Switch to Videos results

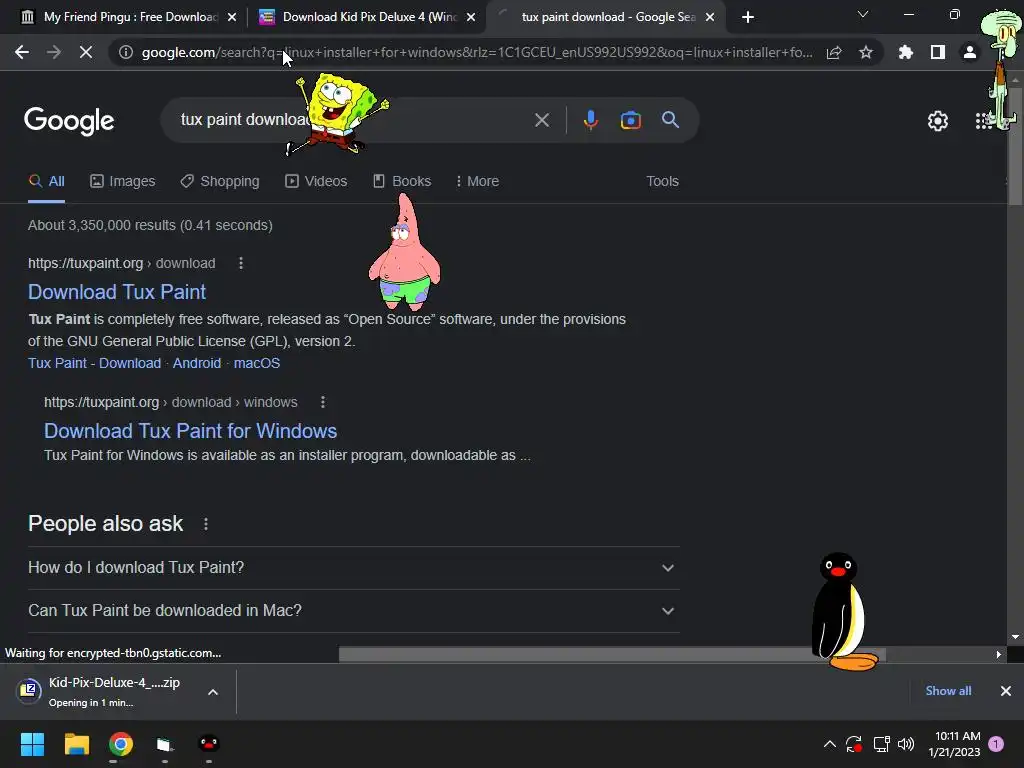316,182
